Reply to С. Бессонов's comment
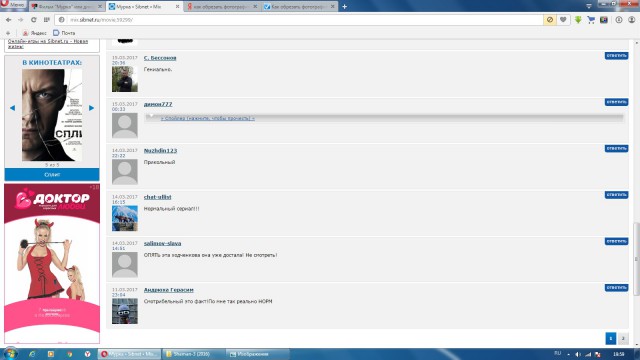Image resolution: width=640 pixels, height=360 pixels. [616, 56]
